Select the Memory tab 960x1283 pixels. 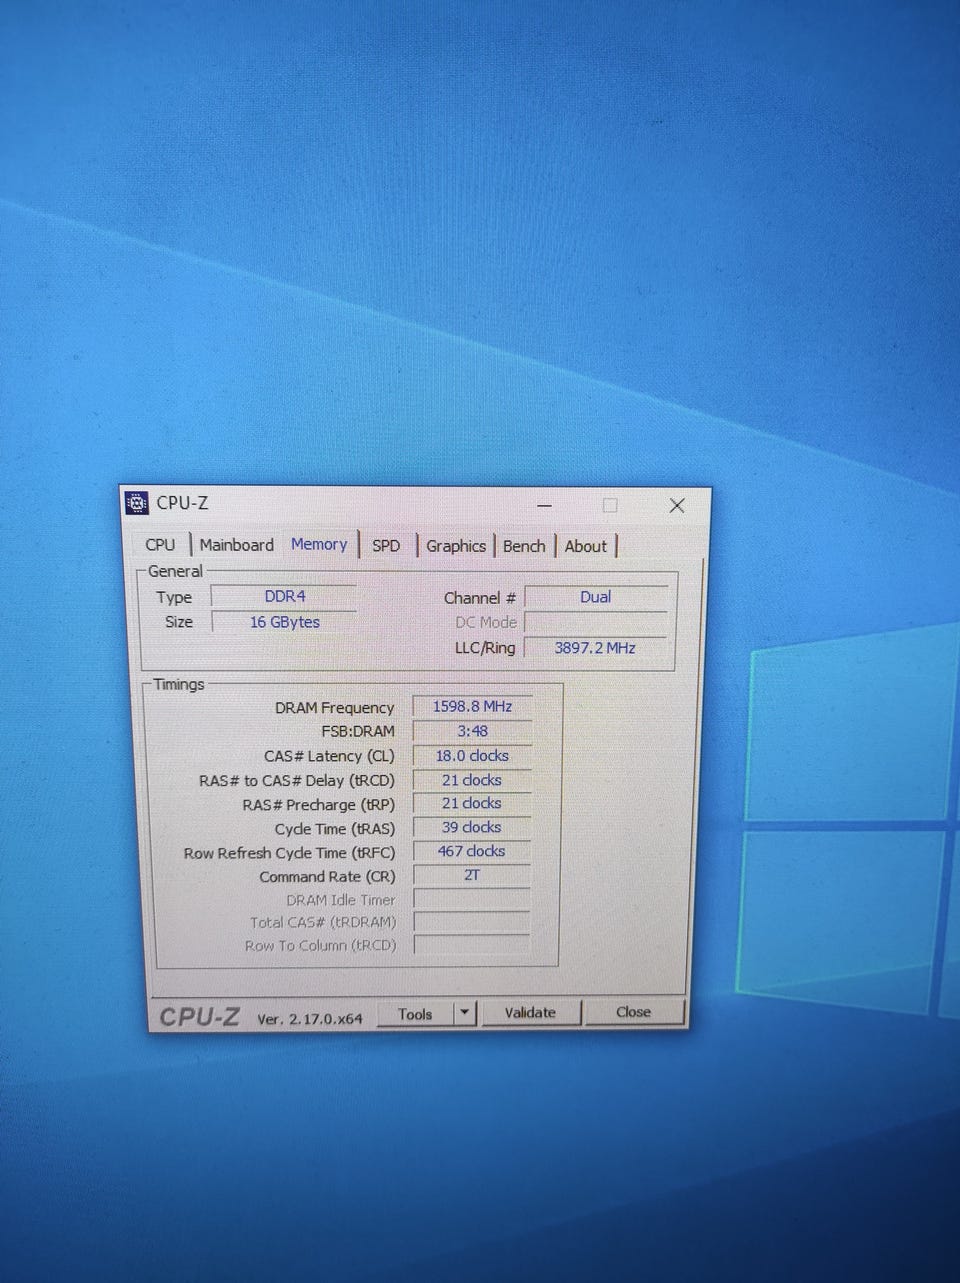(x=319, y=544)
